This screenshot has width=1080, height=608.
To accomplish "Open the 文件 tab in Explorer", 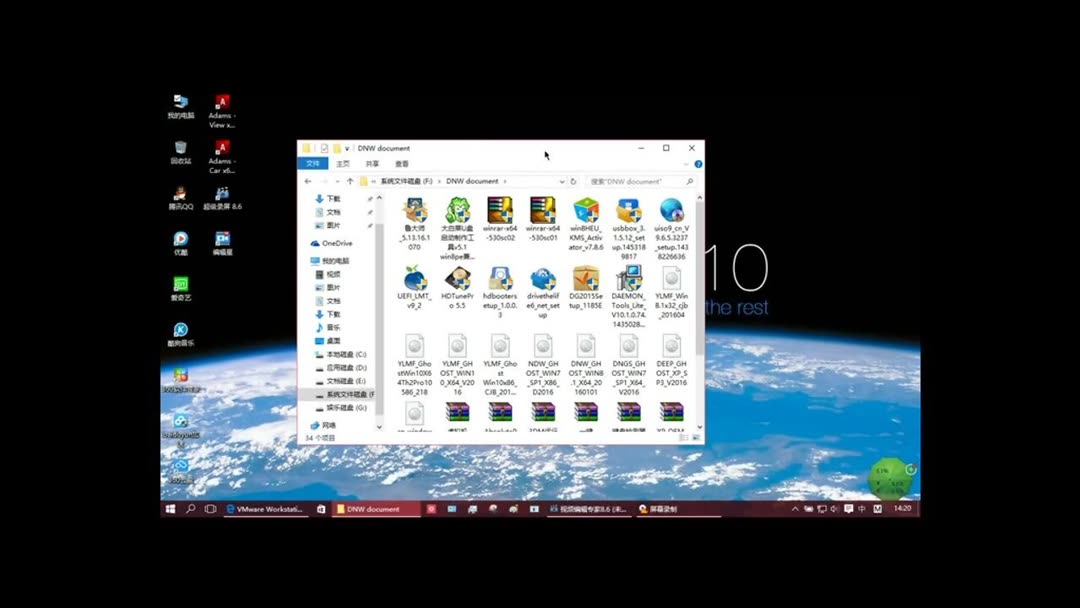I will 313,164.
